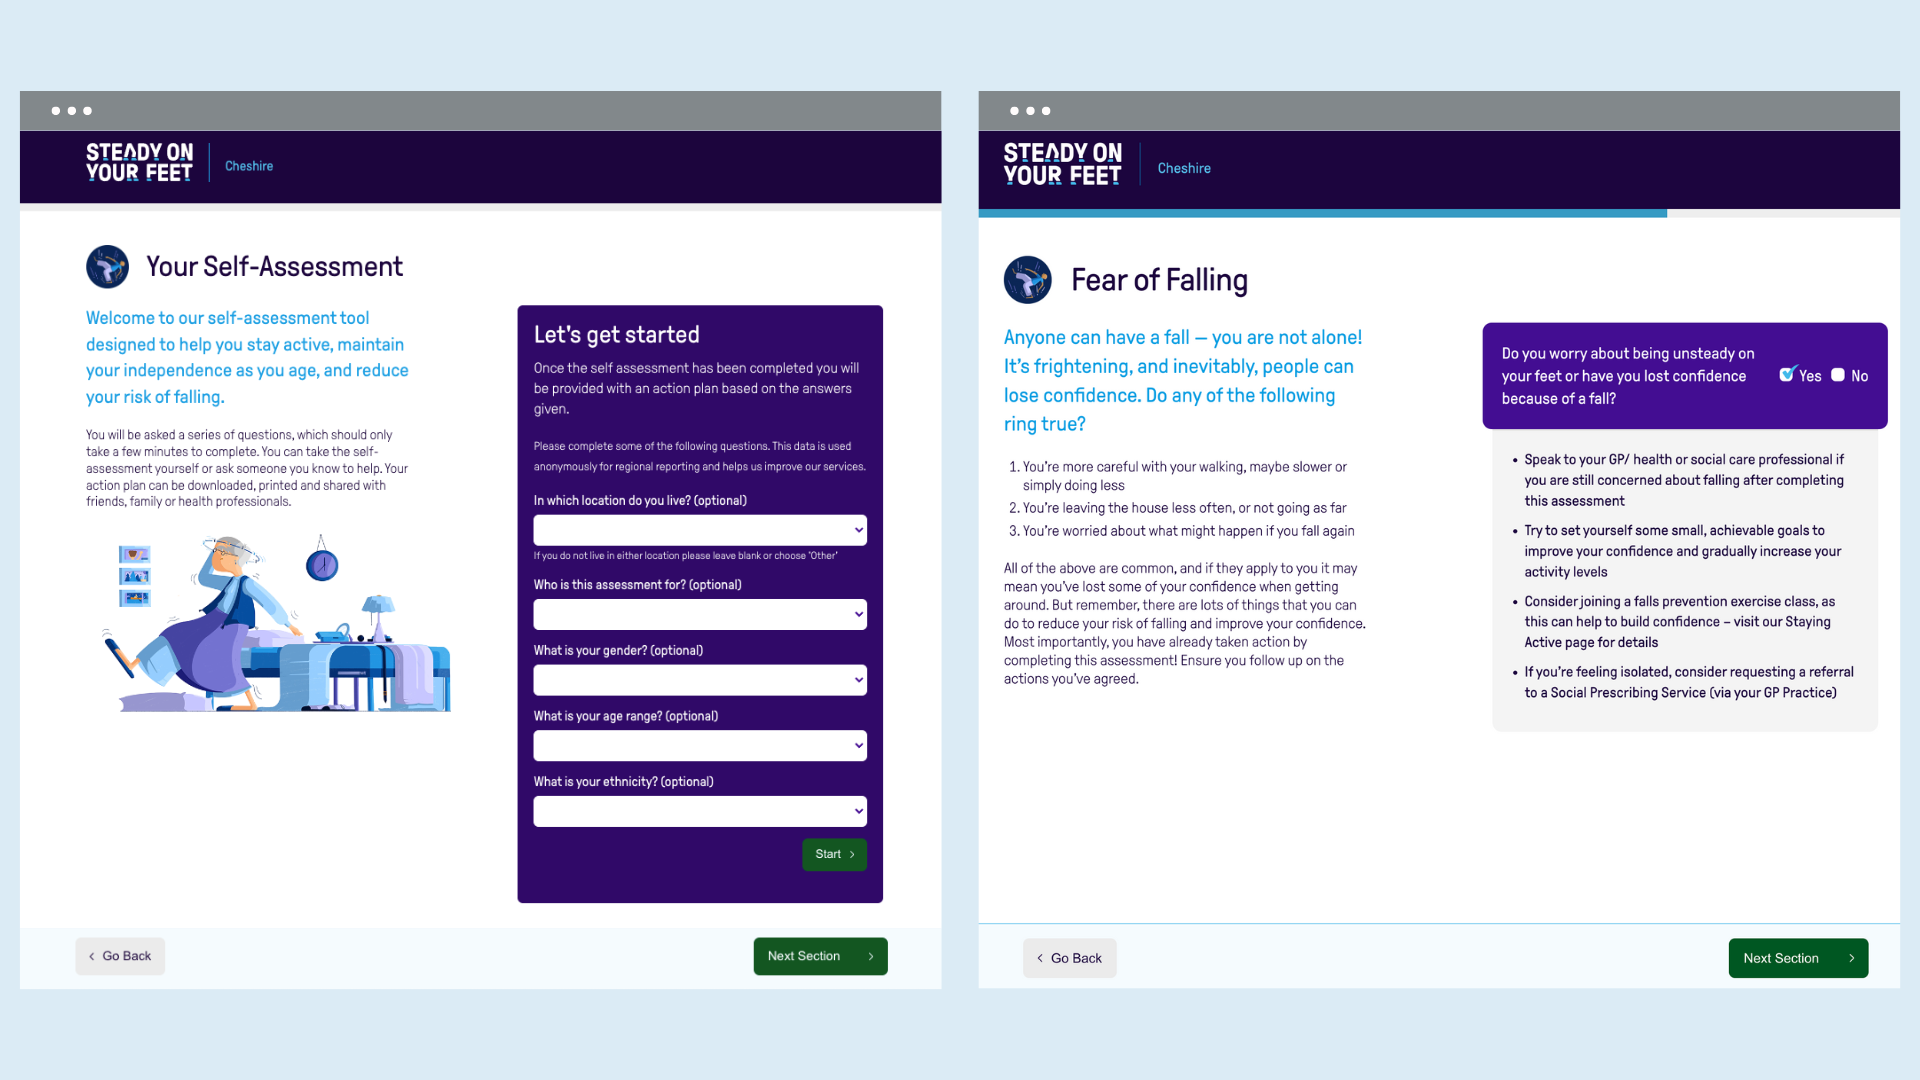Open the 'Who is this assessment for?' dropdown

coord(699,613)
